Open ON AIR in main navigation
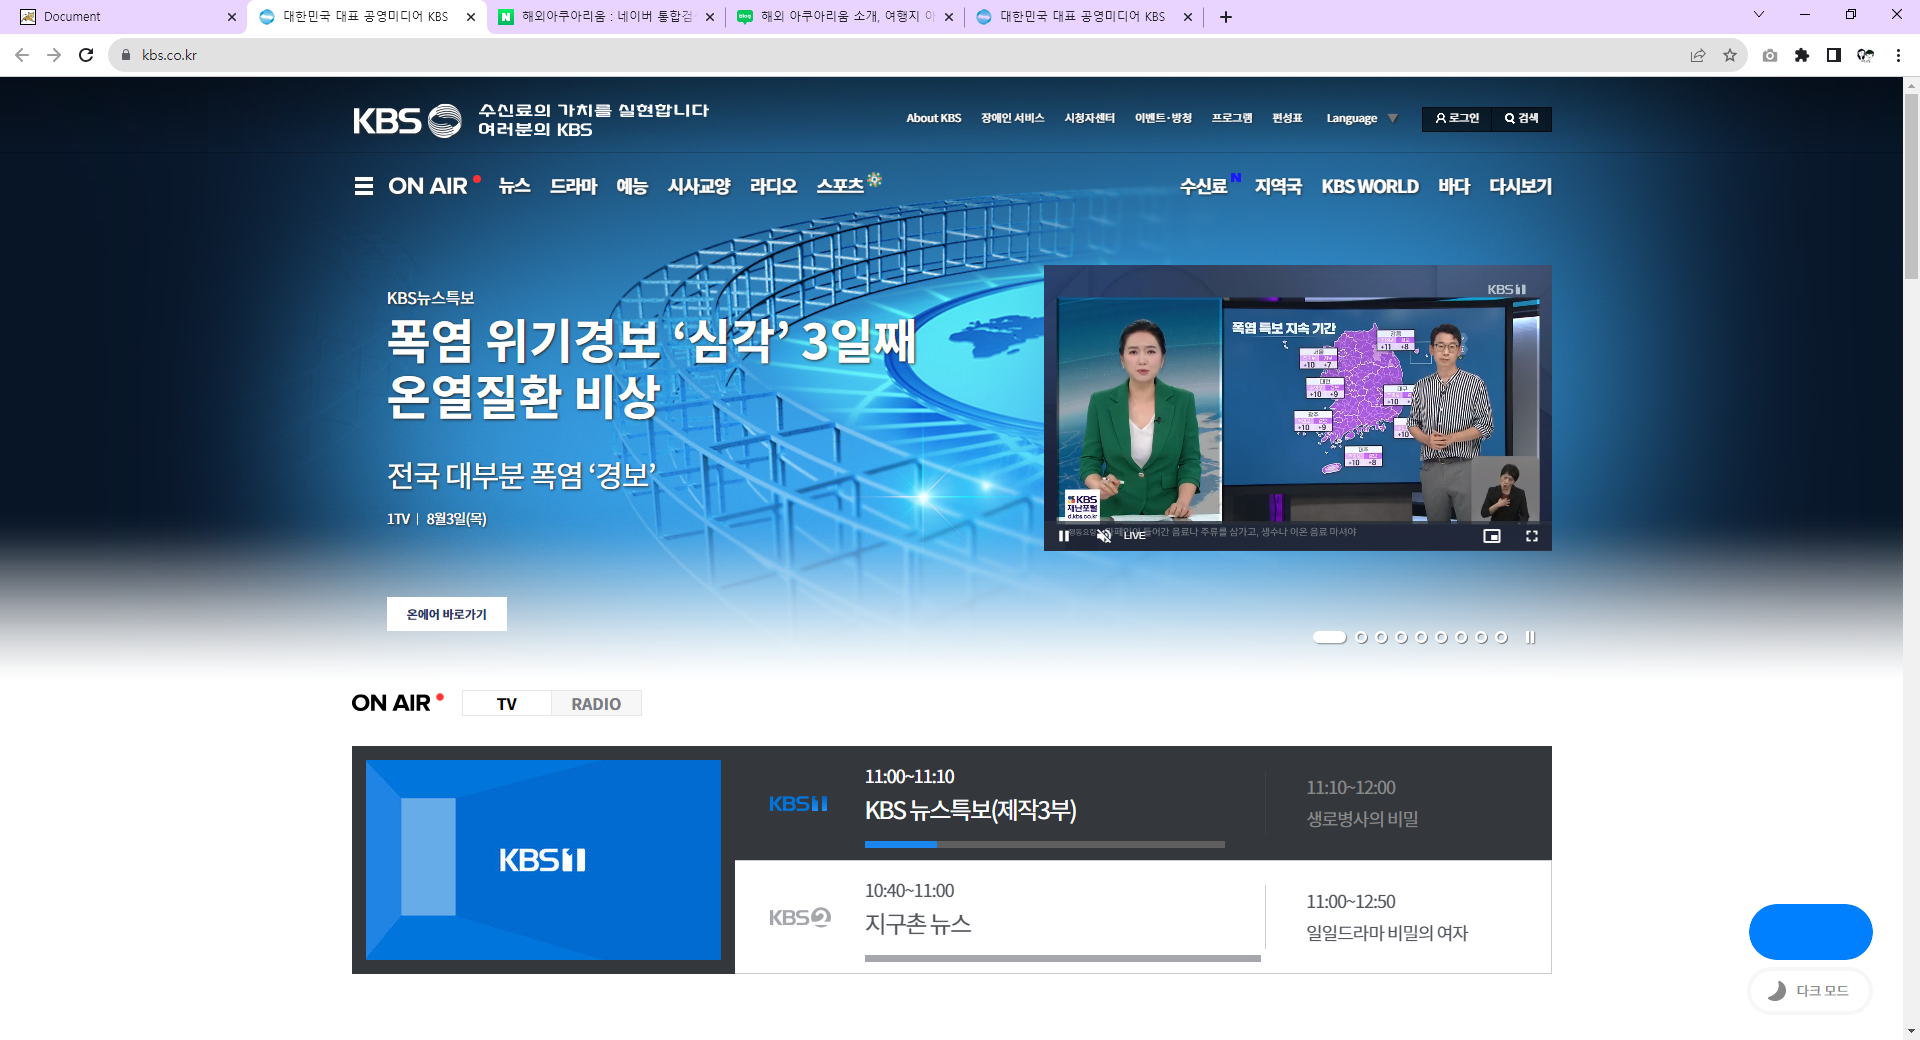 coord(428,186)
